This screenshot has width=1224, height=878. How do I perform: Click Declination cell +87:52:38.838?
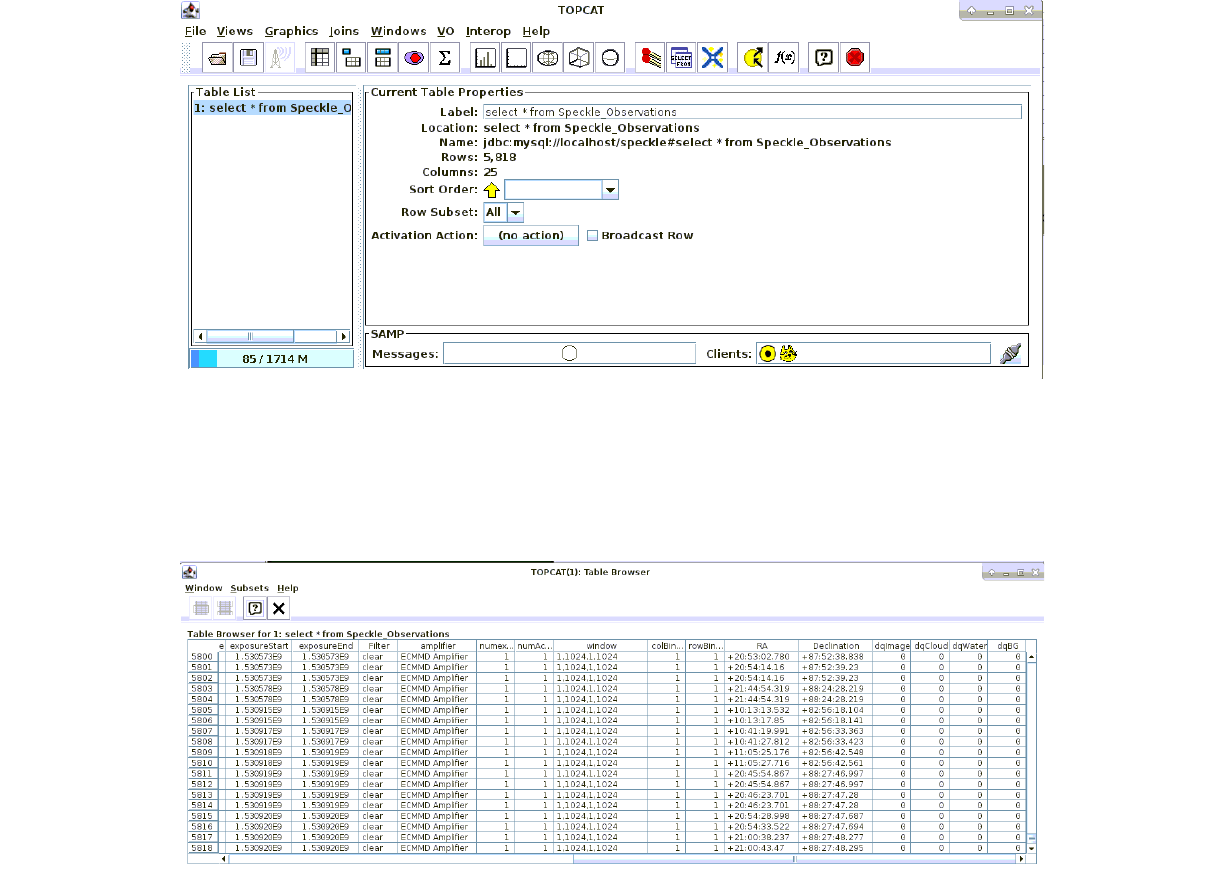(835, 657)
